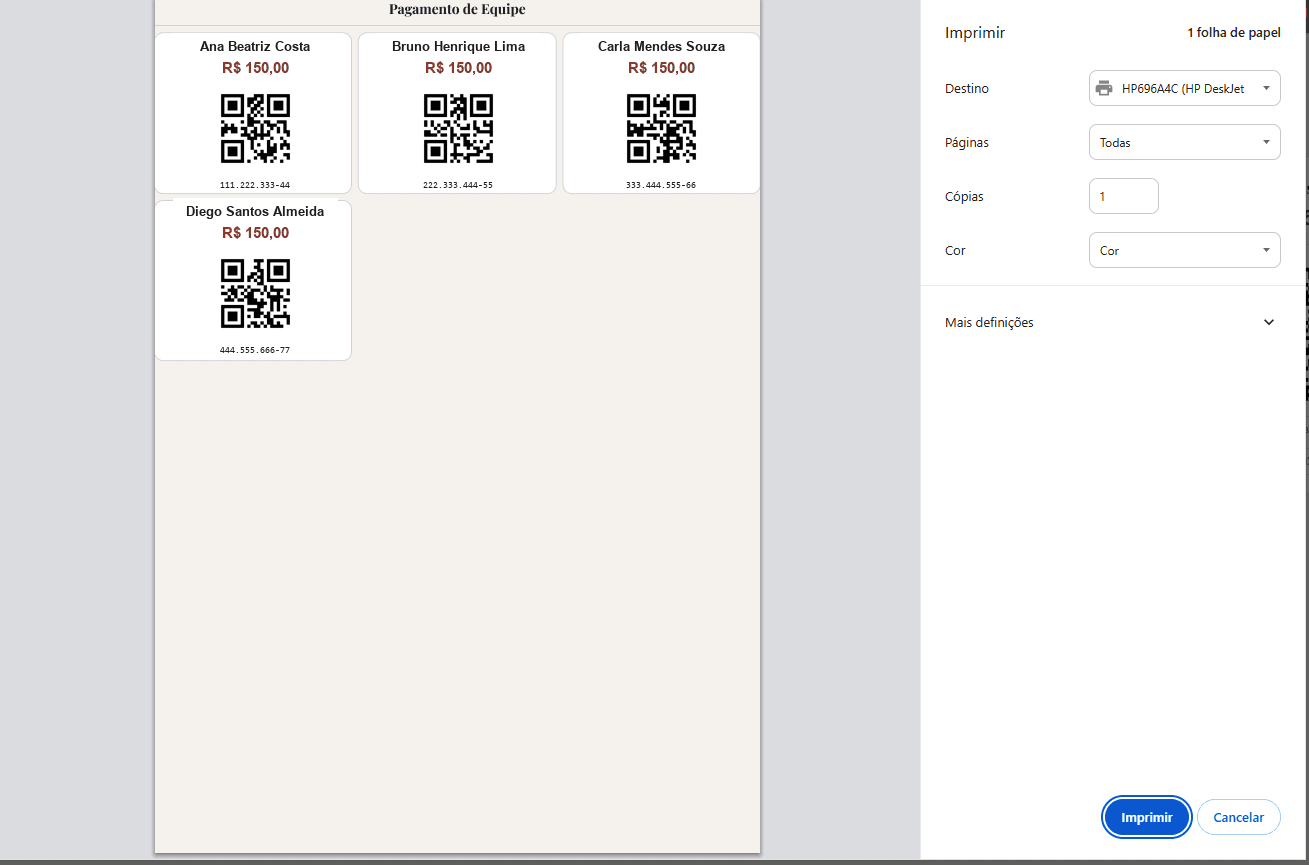The height and width of the screenshot is (865, 1309).
Task: Expand Mais definições section
Action: 1112,322
